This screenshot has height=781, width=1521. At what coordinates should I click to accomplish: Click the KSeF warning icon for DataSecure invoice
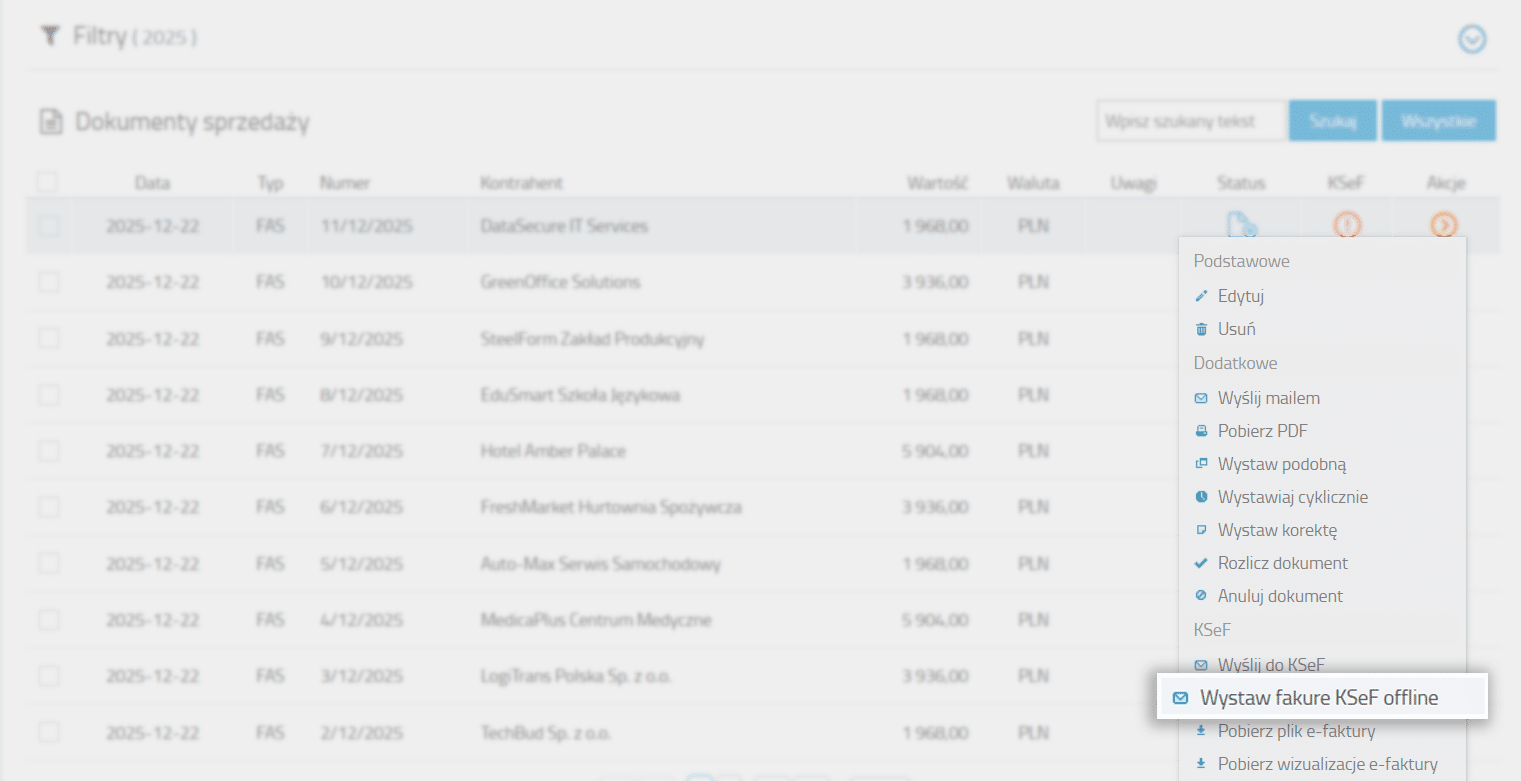tap(1347, 225)
